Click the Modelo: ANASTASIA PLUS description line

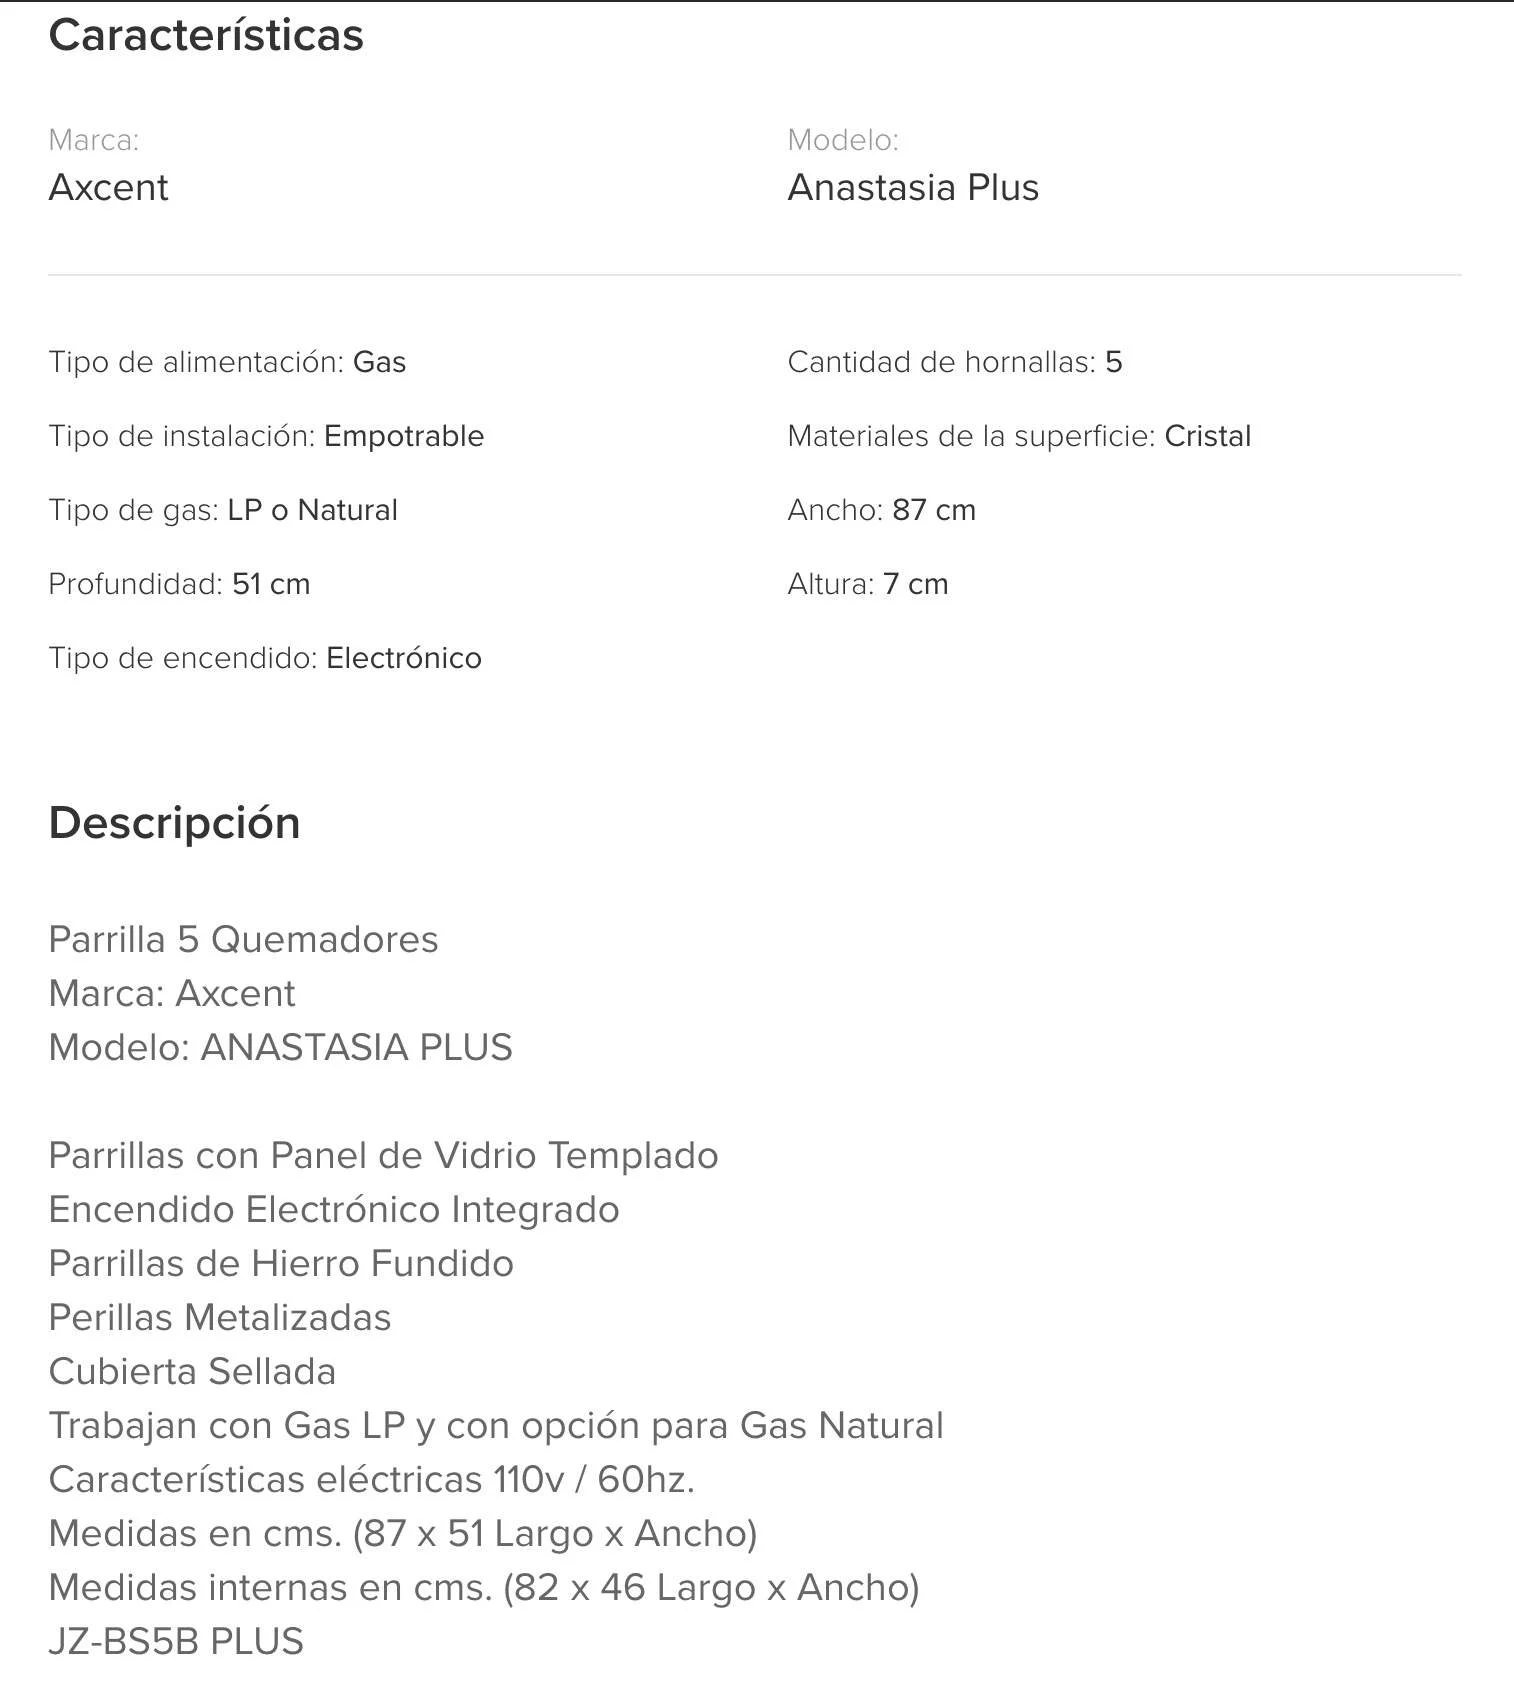point(280,1048)
